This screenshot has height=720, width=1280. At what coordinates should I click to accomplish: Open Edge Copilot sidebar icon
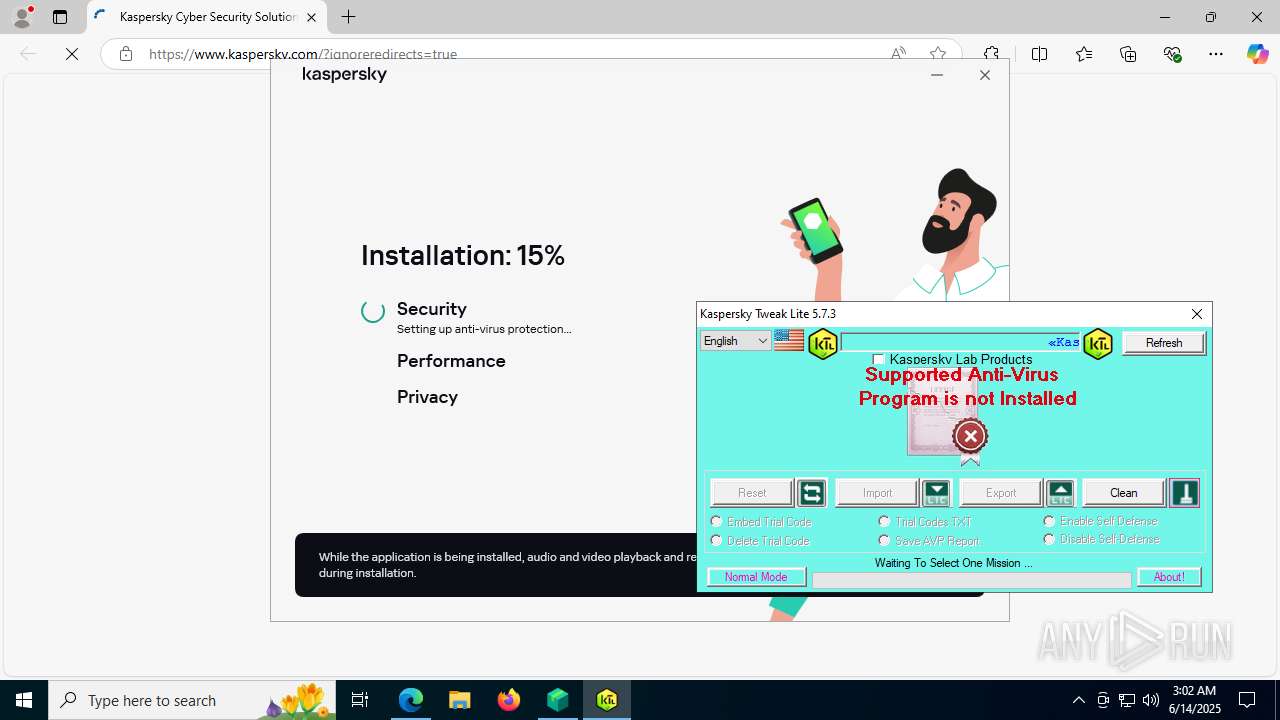[1257, 54]
